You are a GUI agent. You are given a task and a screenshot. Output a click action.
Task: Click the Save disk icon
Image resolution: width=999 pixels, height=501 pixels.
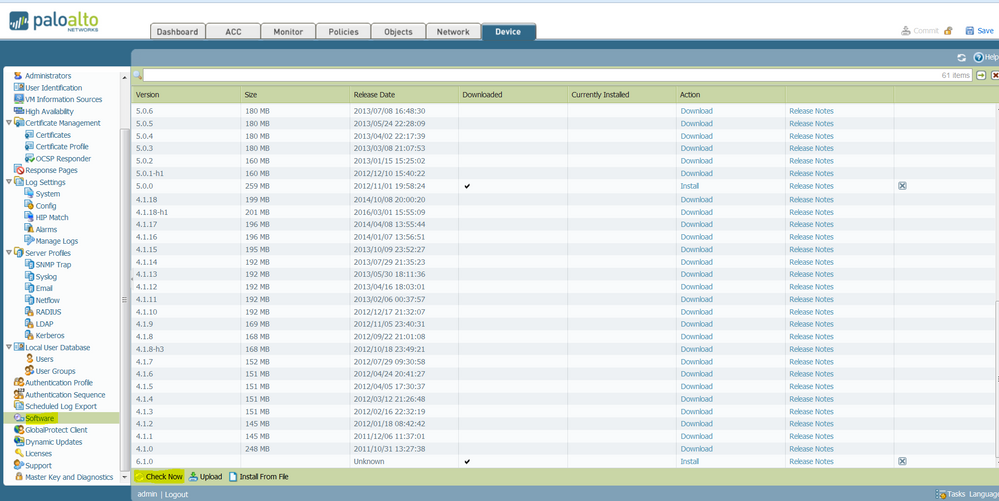tap(970, 31)
